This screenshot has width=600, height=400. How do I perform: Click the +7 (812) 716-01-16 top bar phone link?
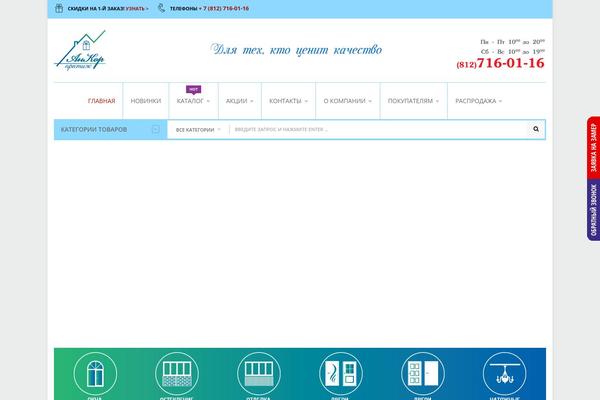click(224, 8)
